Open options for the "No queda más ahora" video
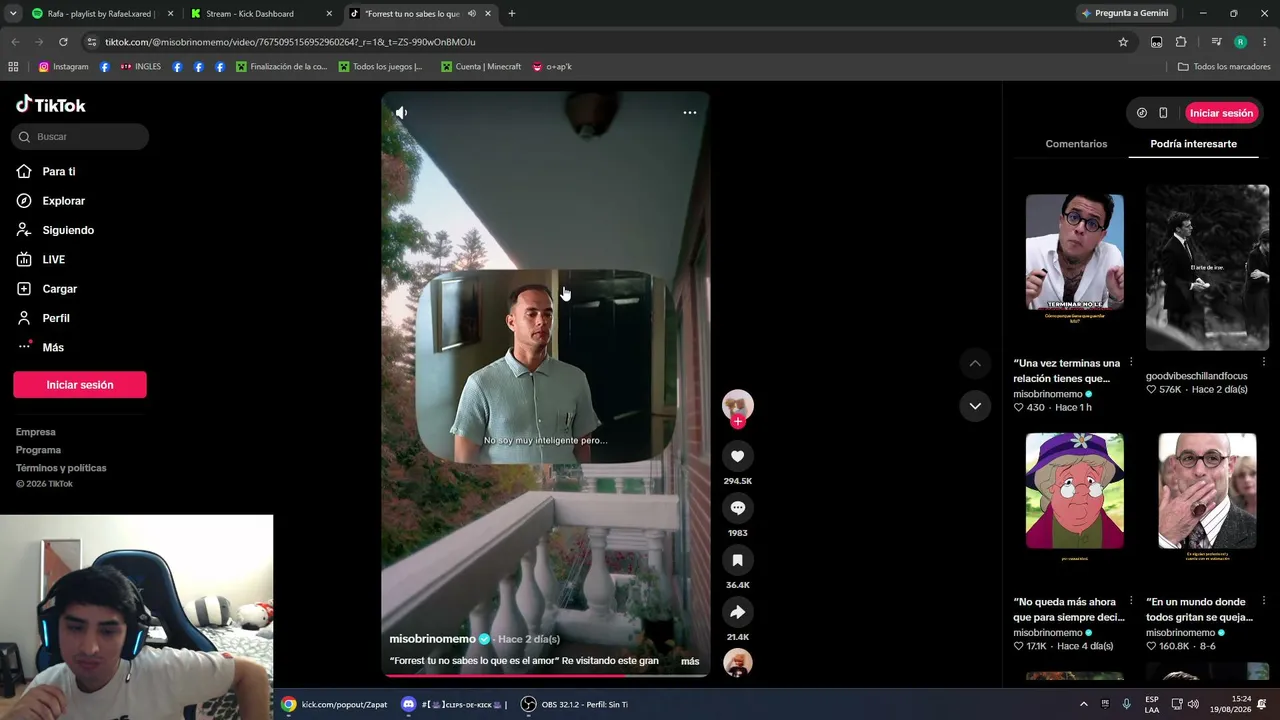Screen dimensions: 1280x720 coord(1131,601)
